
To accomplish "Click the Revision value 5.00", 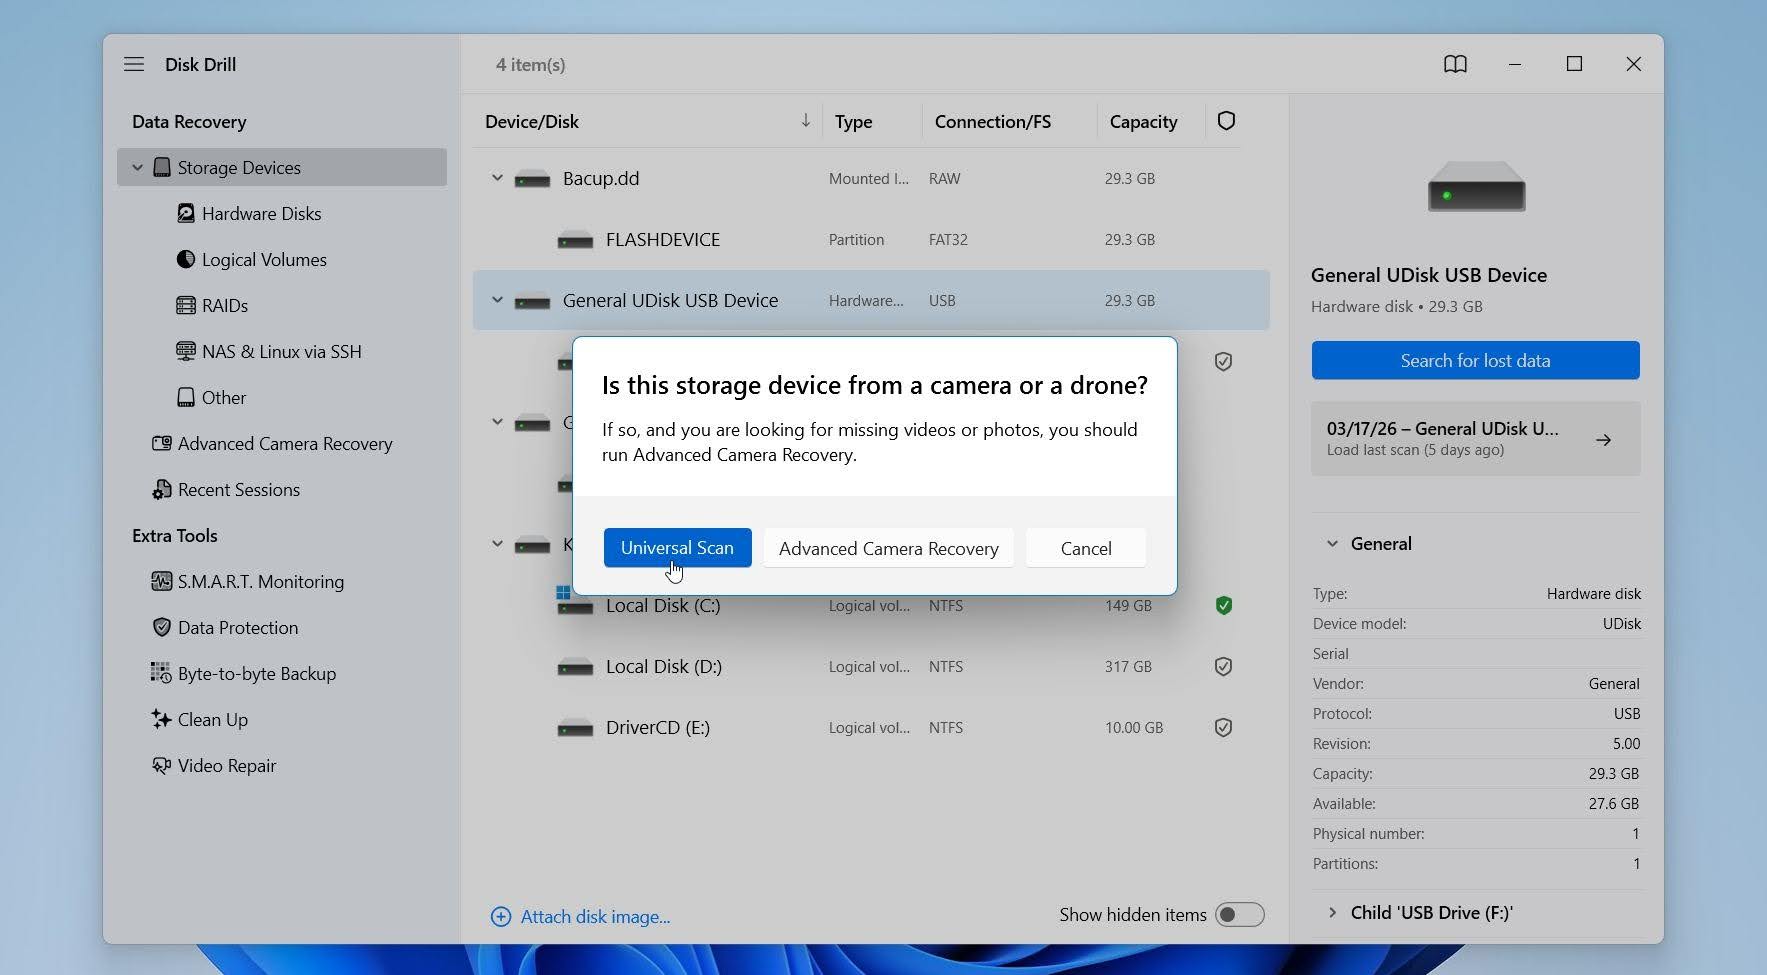I will point(1626,743).
